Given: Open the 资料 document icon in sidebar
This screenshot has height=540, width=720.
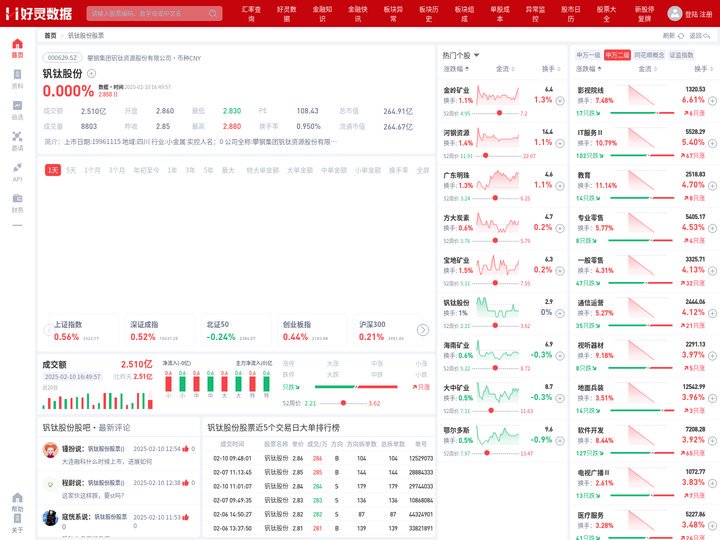Looking at the screenshot, I should click(x=17, y=79).
